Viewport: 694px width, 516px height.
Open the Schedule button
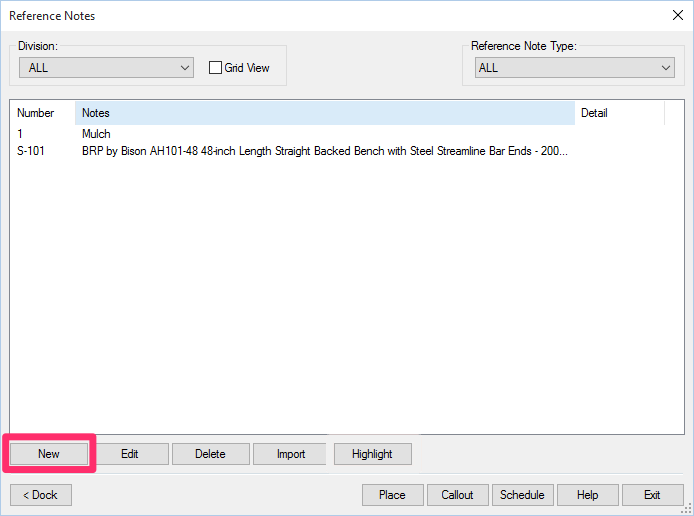pos(523,495)
